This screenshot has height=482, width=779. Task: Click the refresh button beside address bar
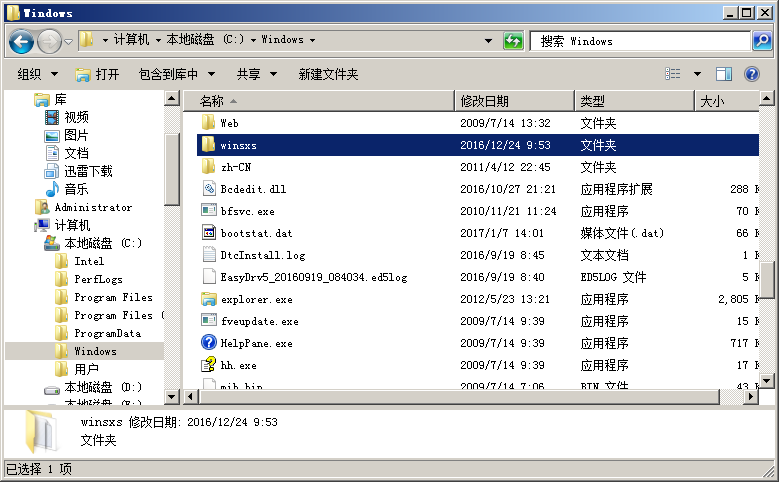pyautogui.click(x=513, y=41)
